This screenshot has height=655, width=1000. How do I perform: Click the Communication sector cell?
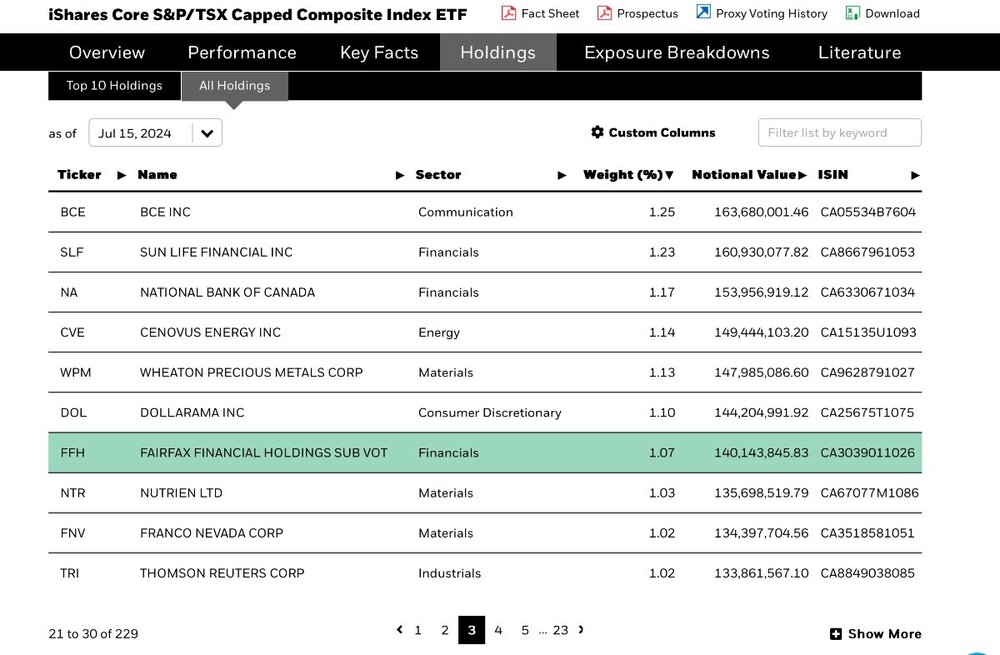point(466,212)
